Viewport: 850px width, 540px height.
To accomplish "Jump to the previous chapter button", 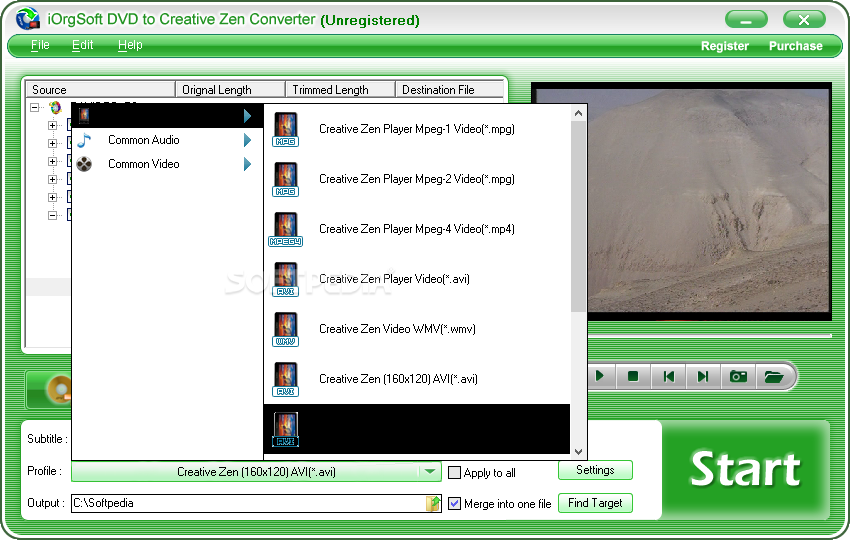I will pyautogui.click(x=668, y=376).
